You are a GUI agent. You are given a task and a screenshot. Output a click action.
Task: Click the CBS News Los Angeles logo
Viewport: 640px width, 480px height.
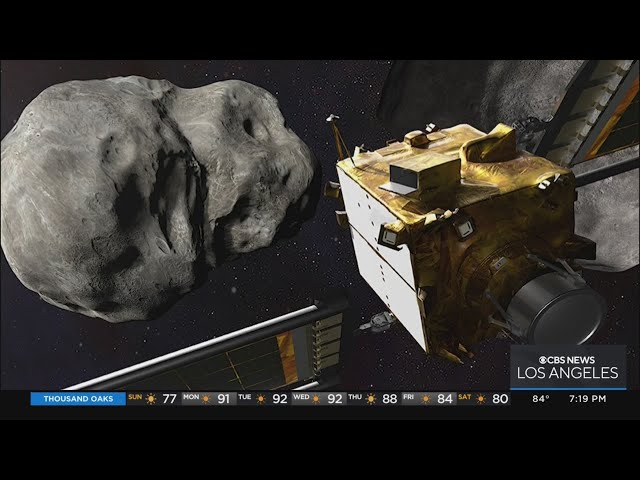568,367
